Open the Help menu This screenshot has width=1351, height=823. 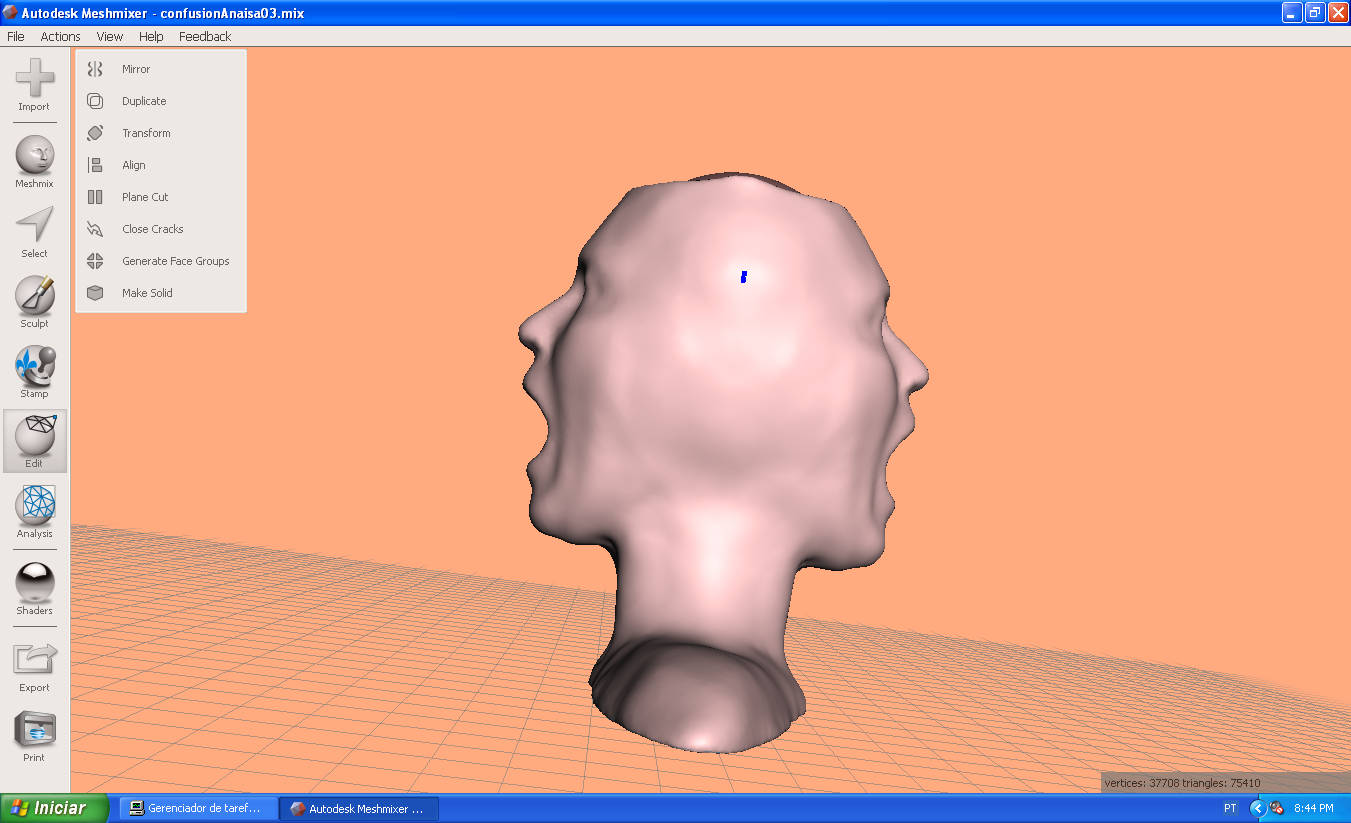pos(151,36)
